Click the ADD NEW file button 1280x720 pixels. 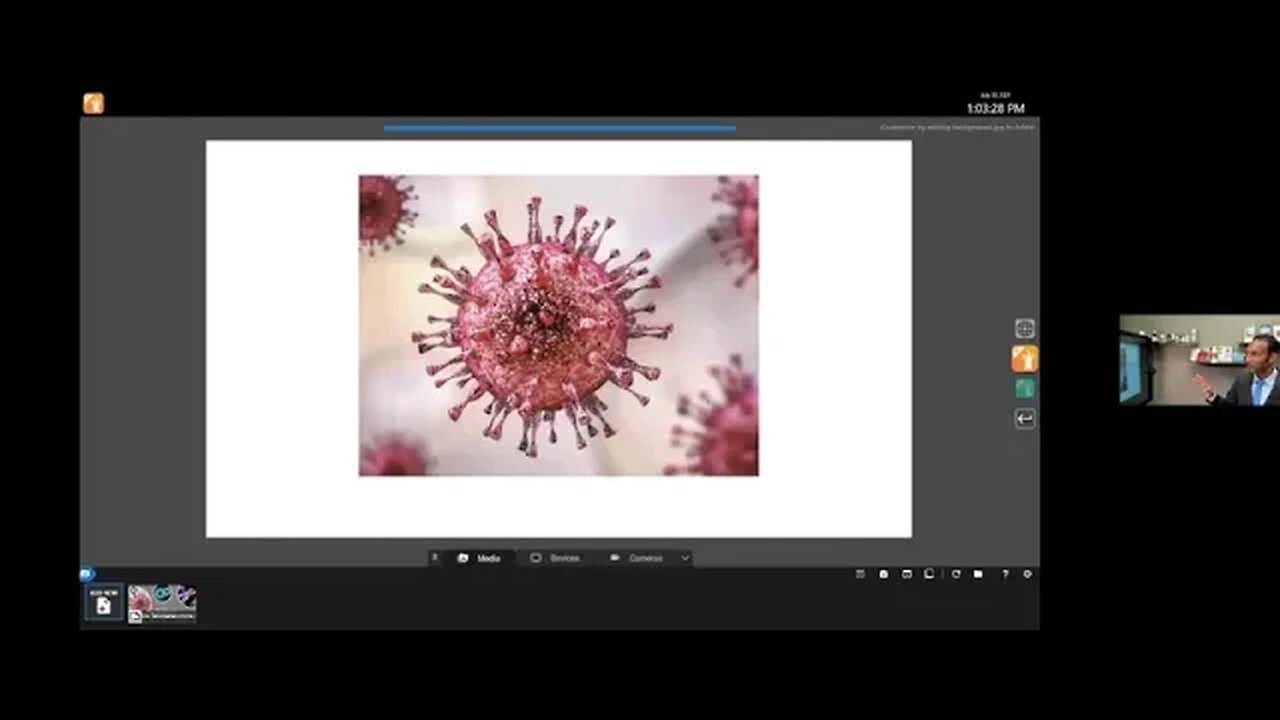point(104,602)
